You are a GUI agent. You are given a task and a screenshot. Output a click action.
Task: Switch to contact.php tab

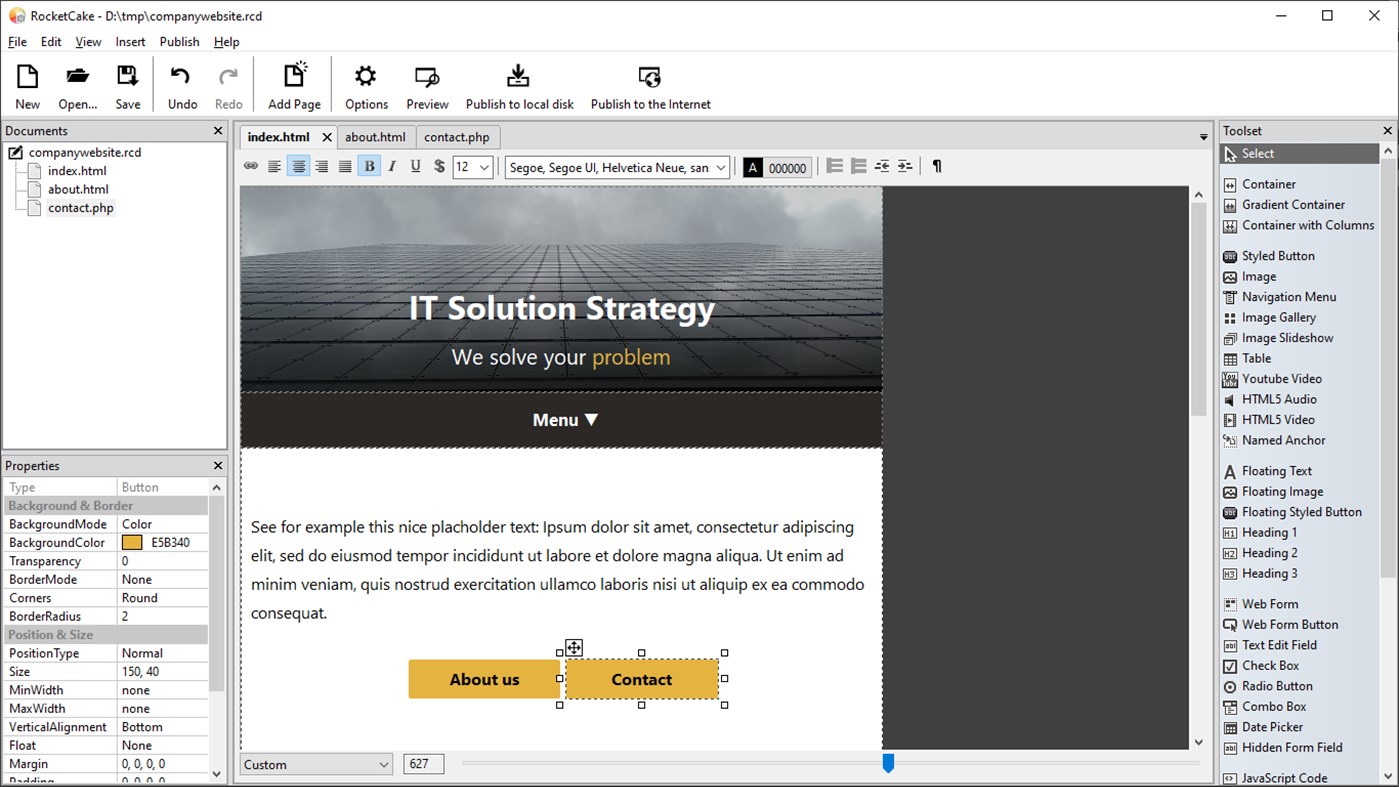coord(457,137)
